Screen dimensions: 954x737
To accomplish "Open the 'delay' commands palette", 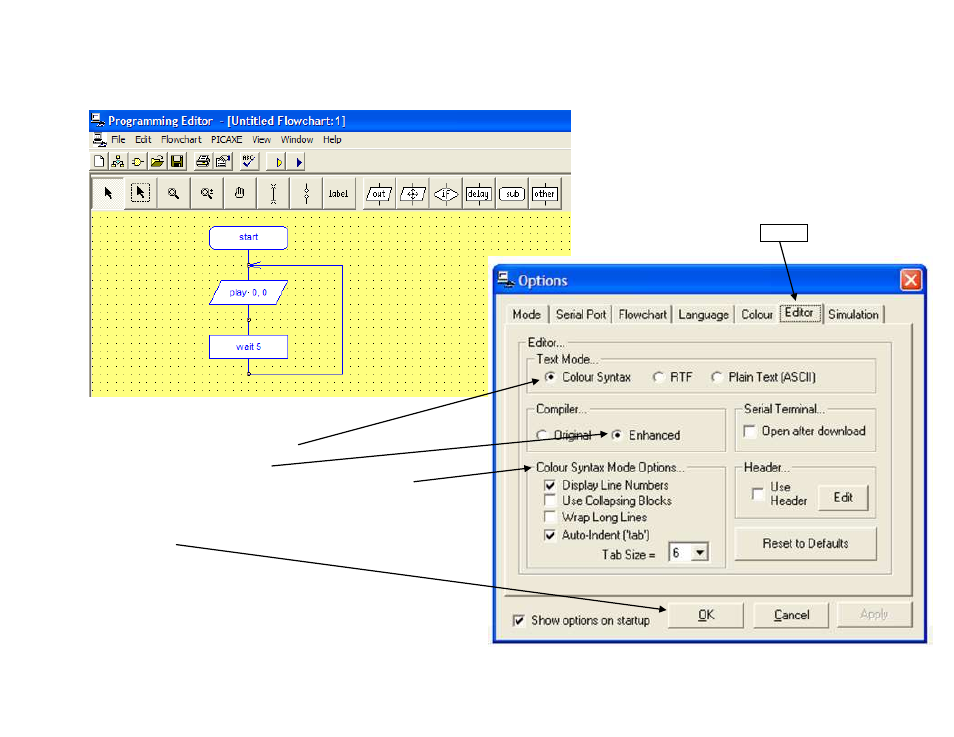I will (x=478, y=194).
